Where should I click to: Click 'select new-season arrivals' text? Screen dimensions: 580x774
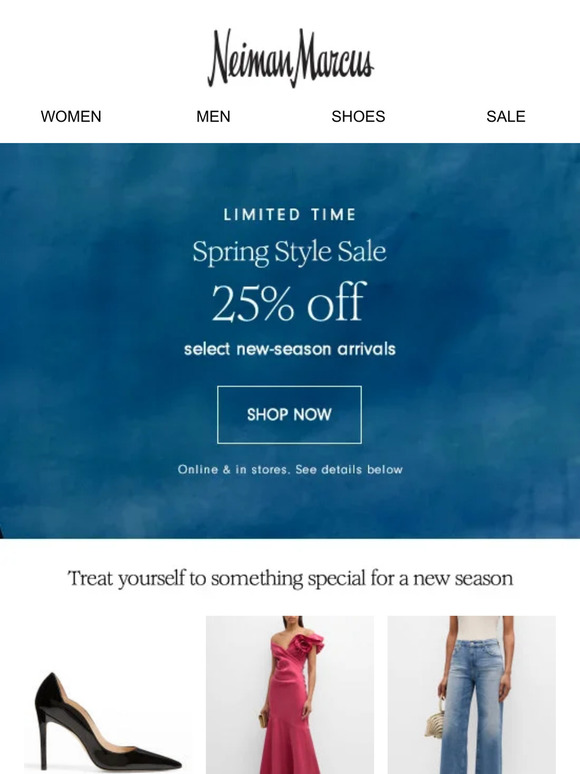[290, 349]
